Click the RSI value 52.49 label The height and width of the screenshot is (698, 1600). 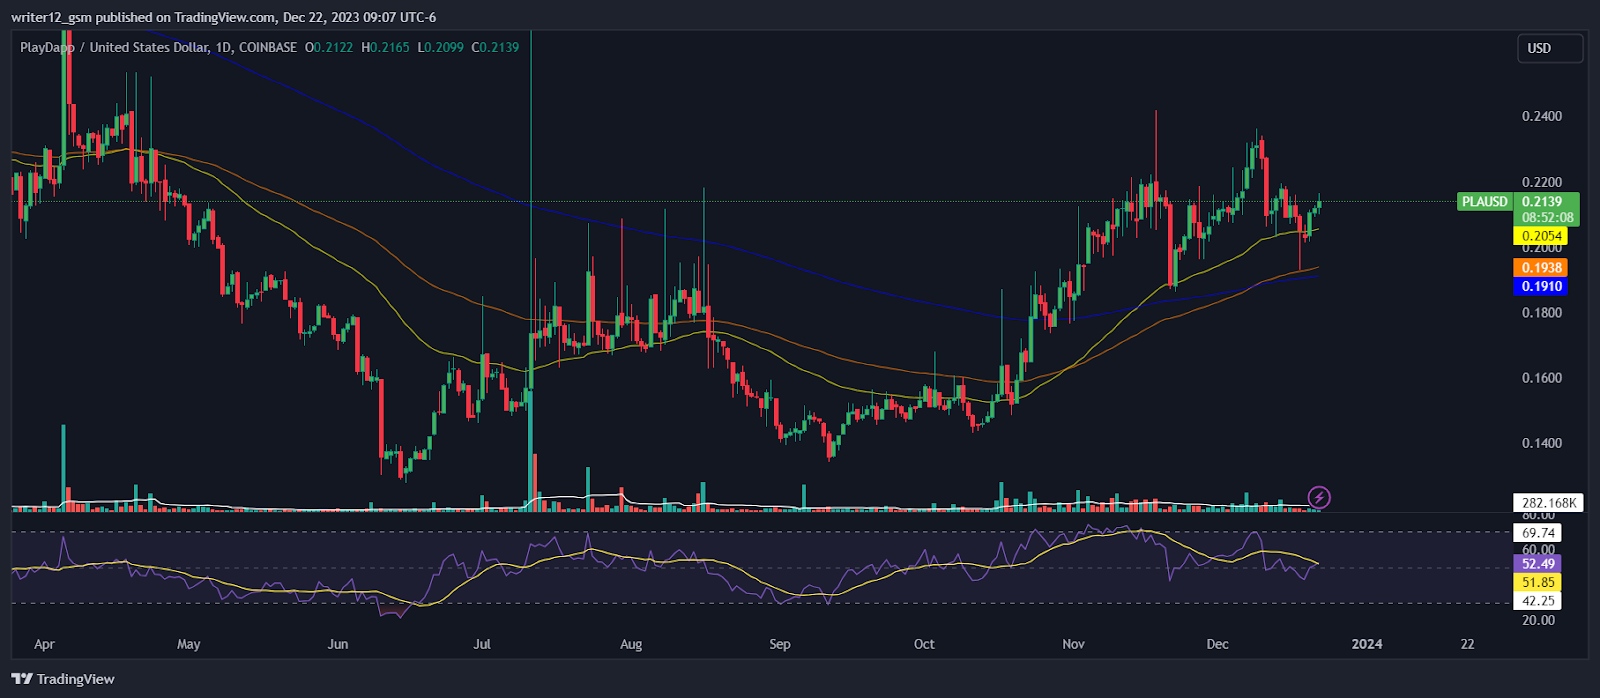(x=1538, y=564)
